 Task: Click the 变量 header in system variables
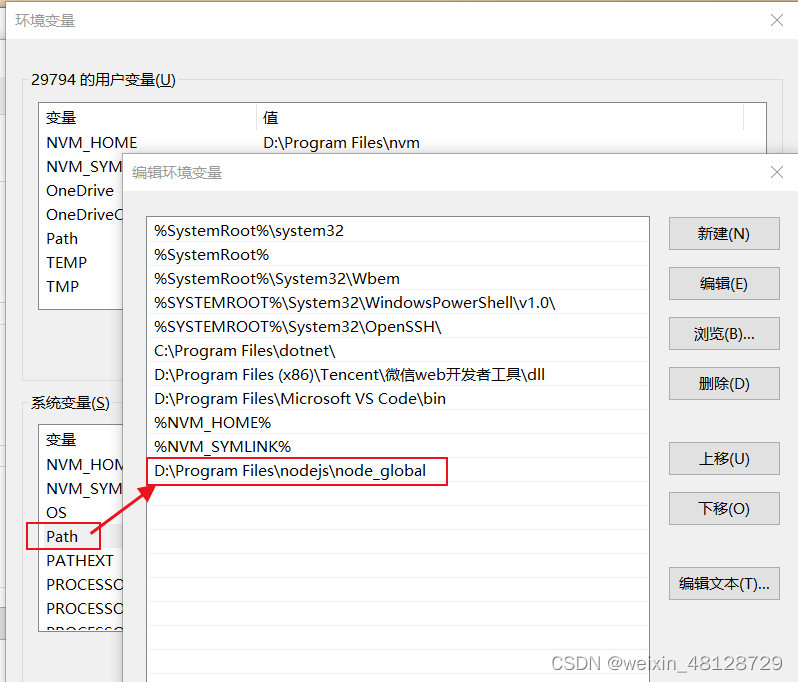(x=61, y=439)
